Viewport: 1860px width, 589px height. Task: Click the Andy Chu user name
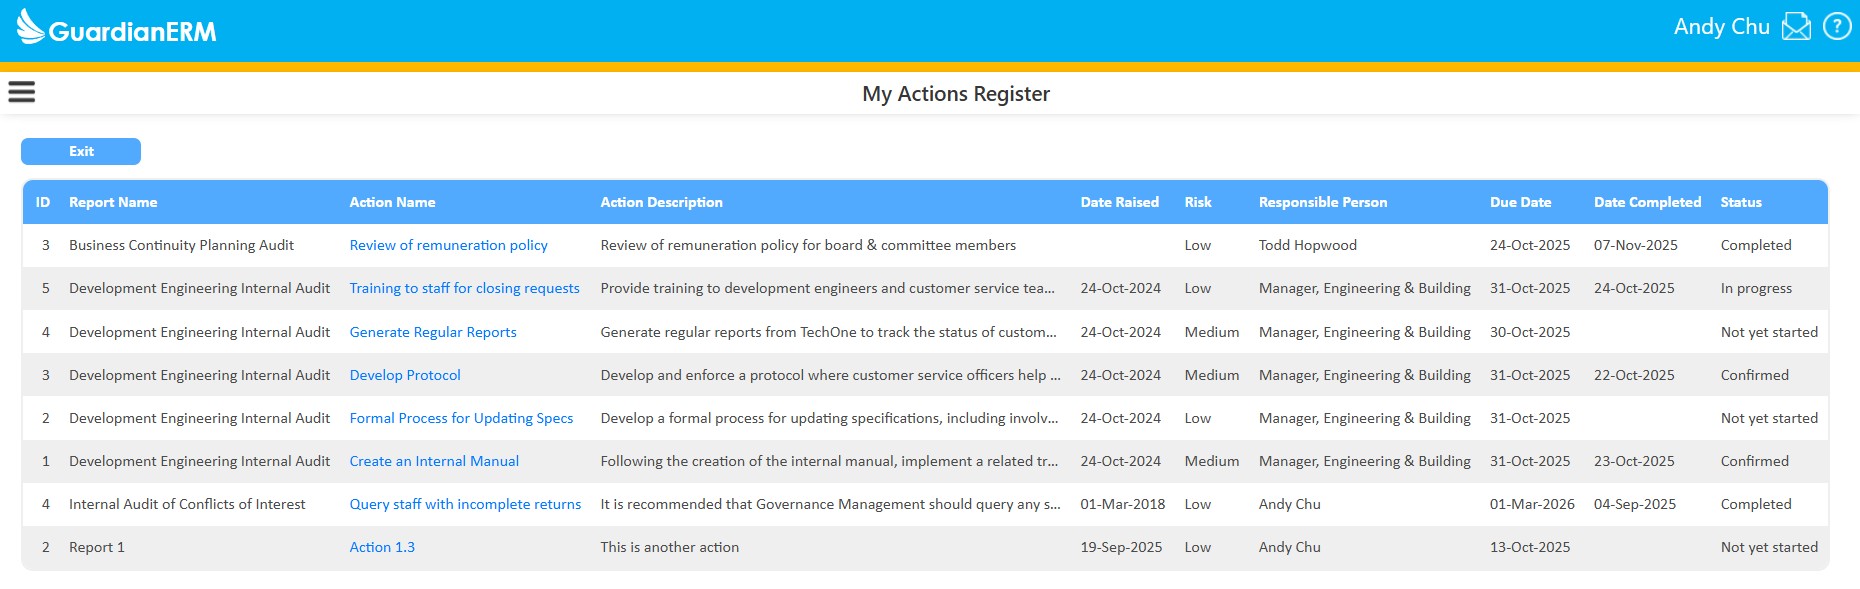1721,27
